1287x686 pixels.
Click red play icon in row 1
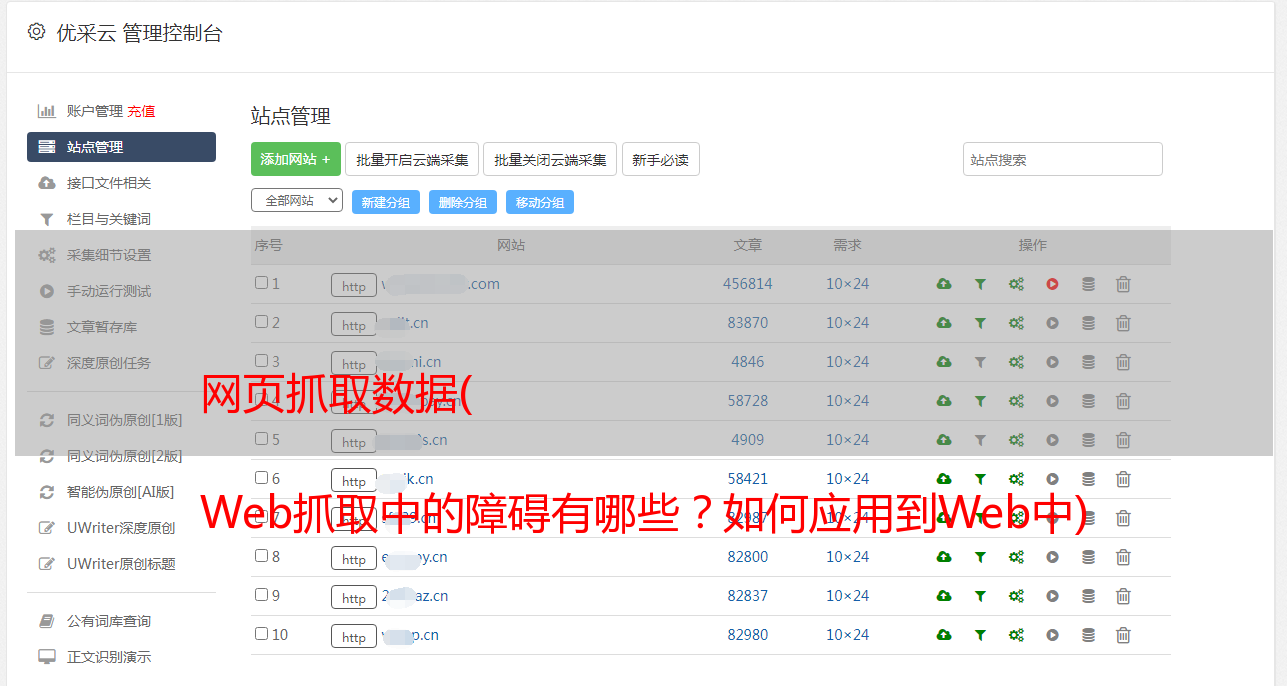pyautogui.click(x=1052, y=284)
